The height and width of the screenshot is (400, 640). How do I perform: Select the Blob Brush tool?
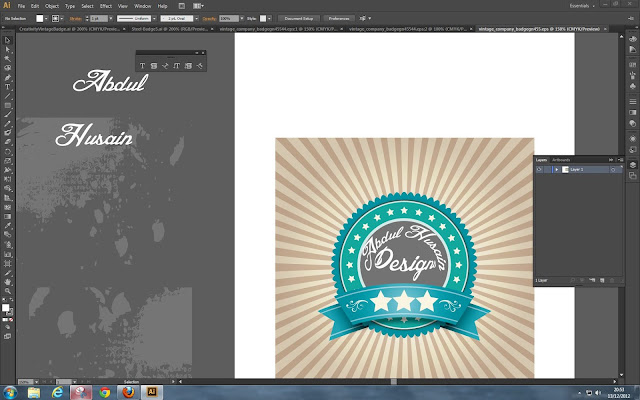(7, 133)
